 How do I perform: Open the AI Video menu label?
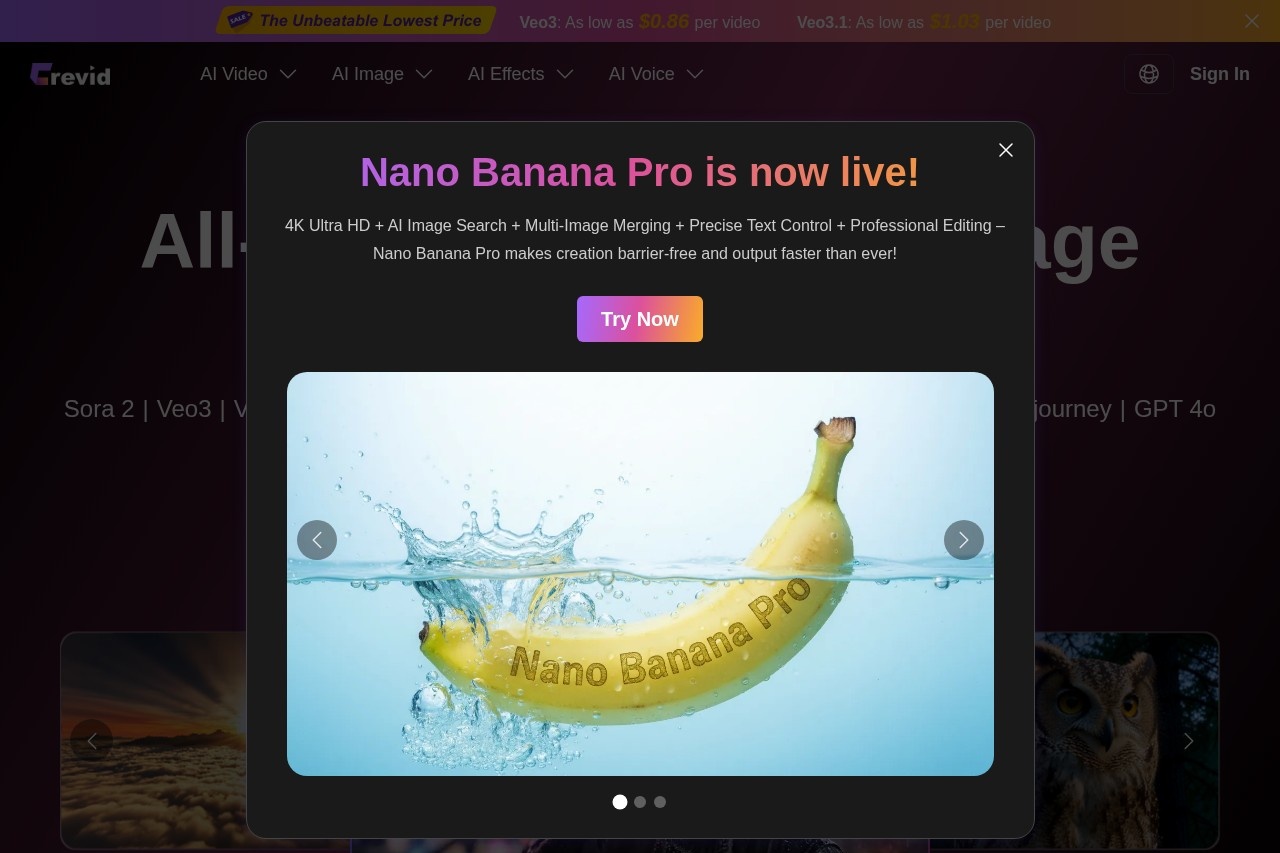point(233,74)
